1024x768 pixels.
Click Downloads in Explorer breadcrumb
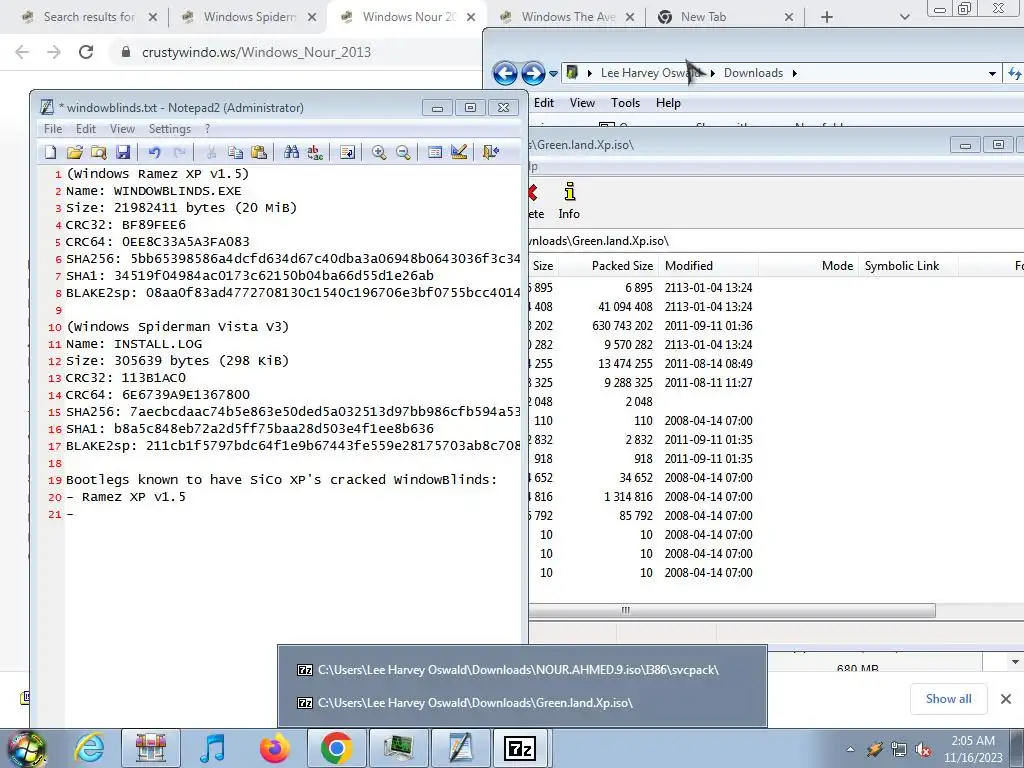click(x=753, y=73)
